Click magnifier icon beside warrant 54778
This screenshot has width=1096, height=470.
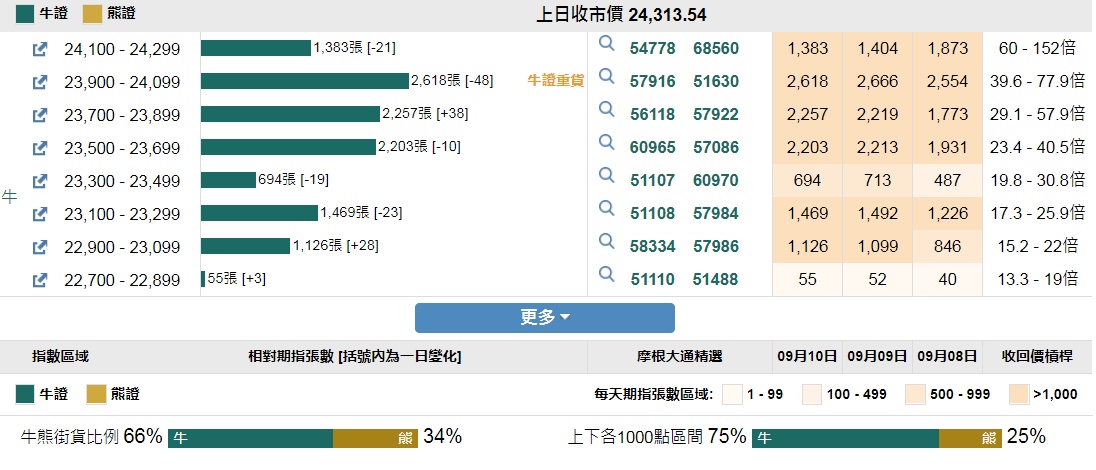click(606, 44)
